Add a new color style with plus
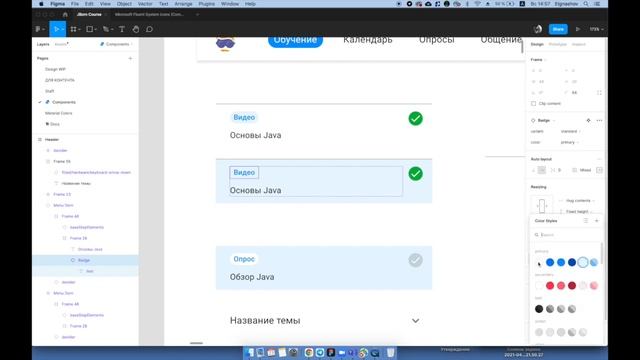 click(597, 221)
